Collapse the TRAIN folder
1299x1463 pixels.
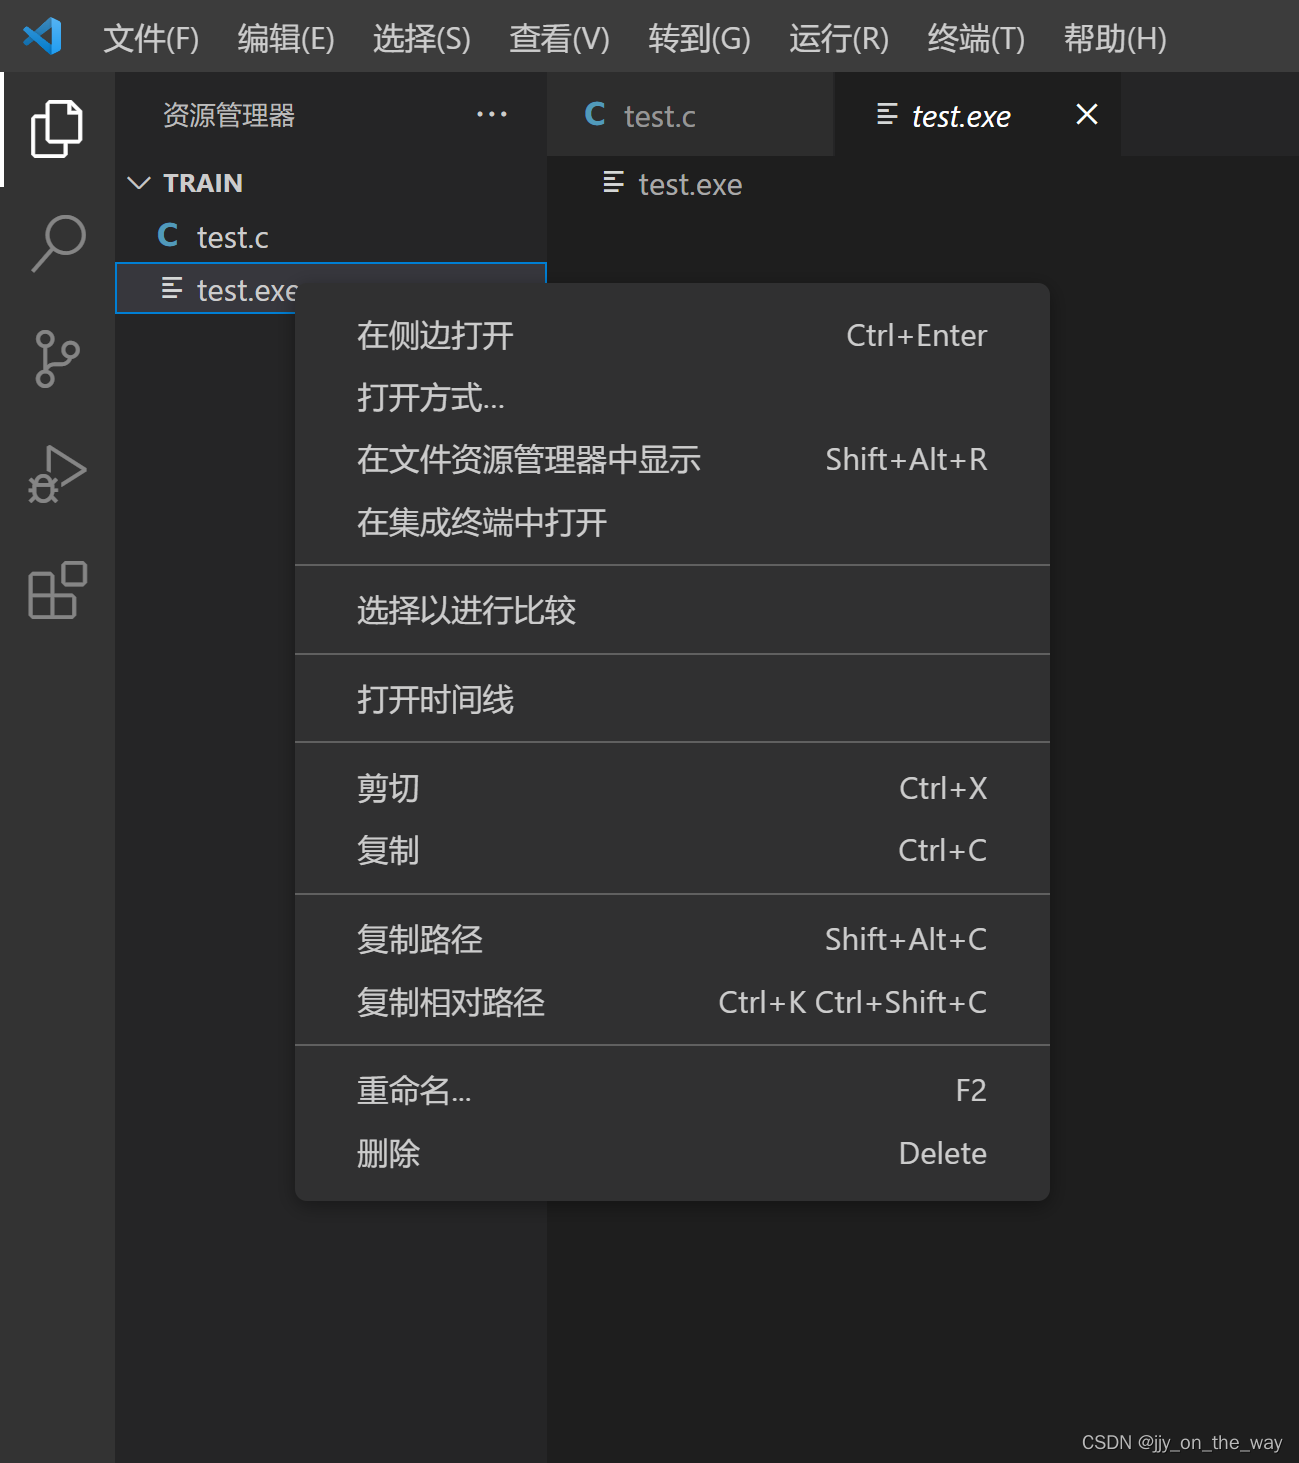pos(139,182)
